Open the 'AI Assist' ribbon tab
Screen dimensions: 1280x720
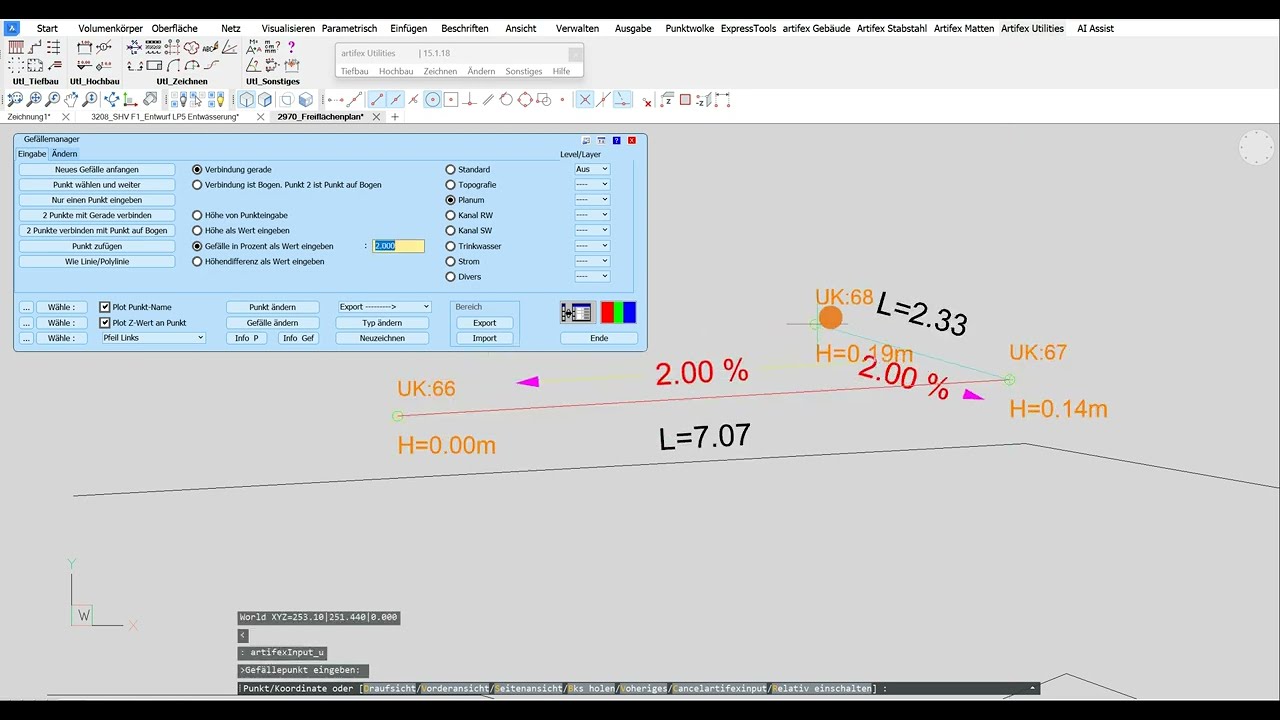coord(1095,28)
